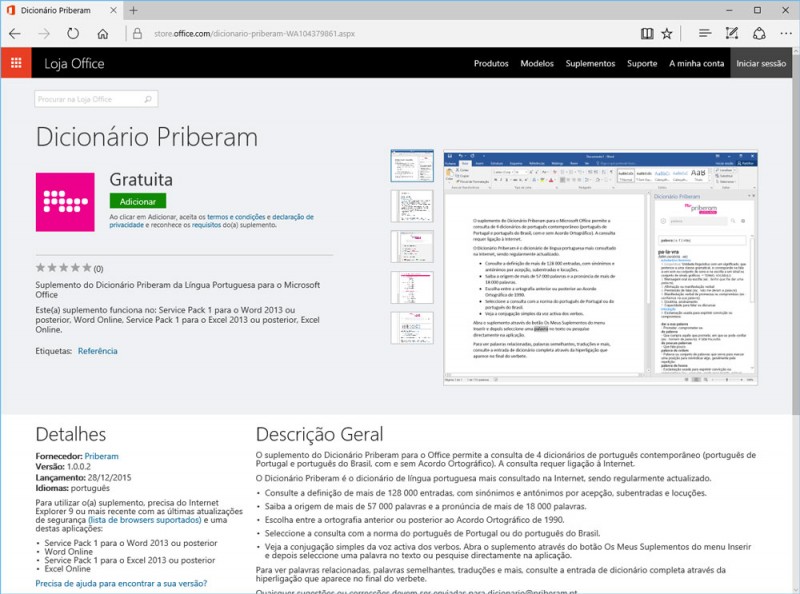Screen dimensions: 800x594
Task: Open the Produtos menu
Action: 491,63
